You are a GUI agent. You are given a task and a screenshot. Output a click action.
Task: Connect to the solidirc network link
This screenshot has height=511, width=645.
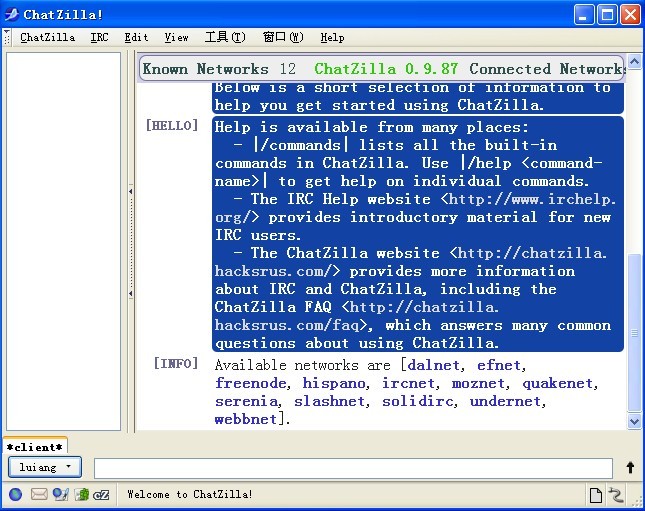click(x=418, y=402)
